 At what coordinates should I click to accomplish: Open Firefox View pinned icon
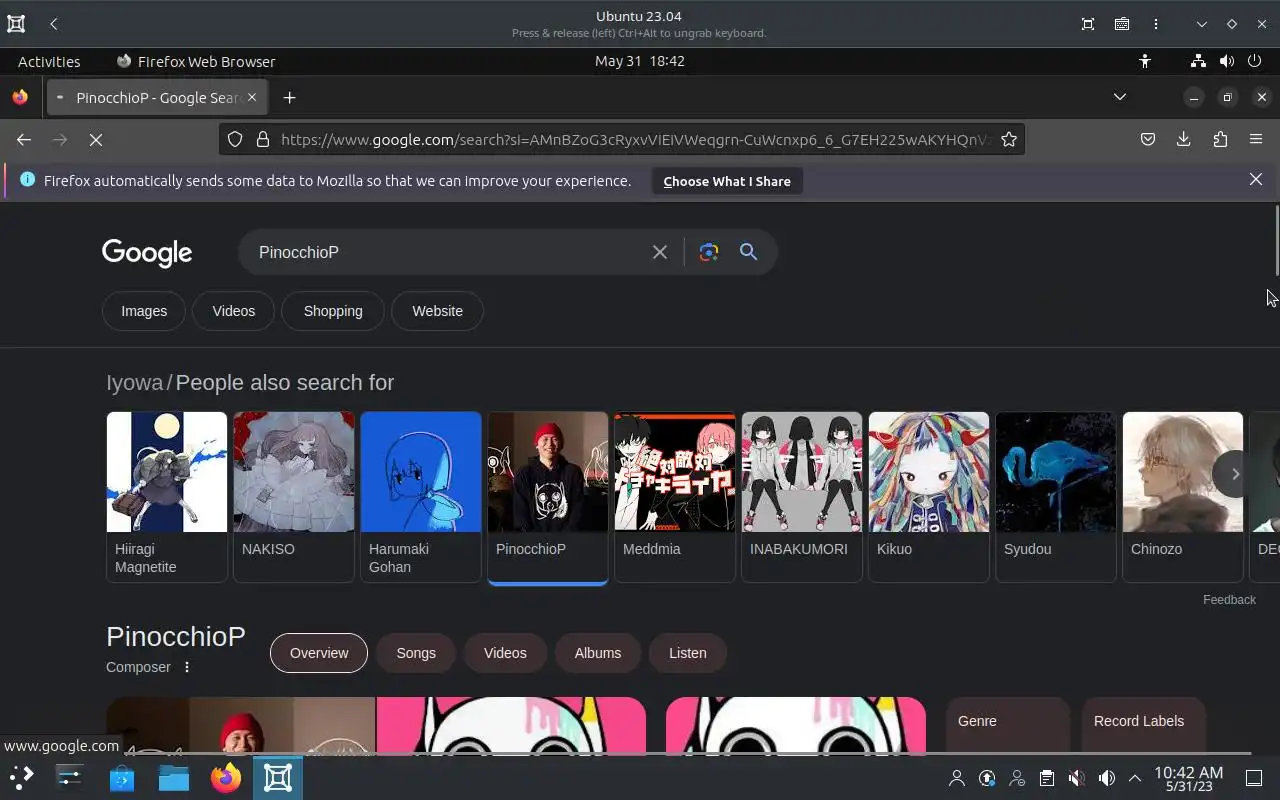point(20,97)
